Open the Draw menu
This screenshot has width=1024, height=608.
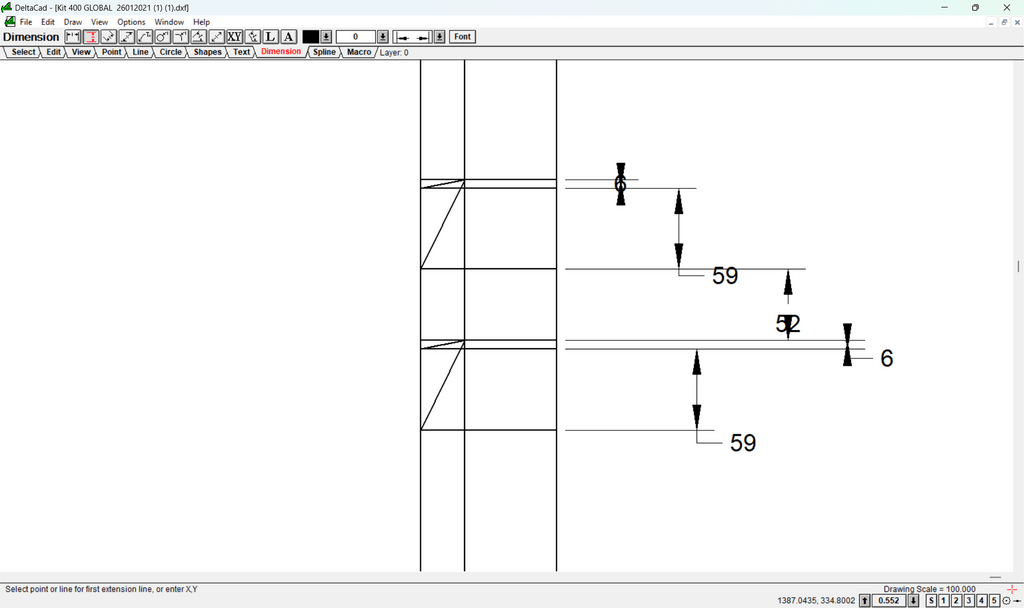[73, 22]
